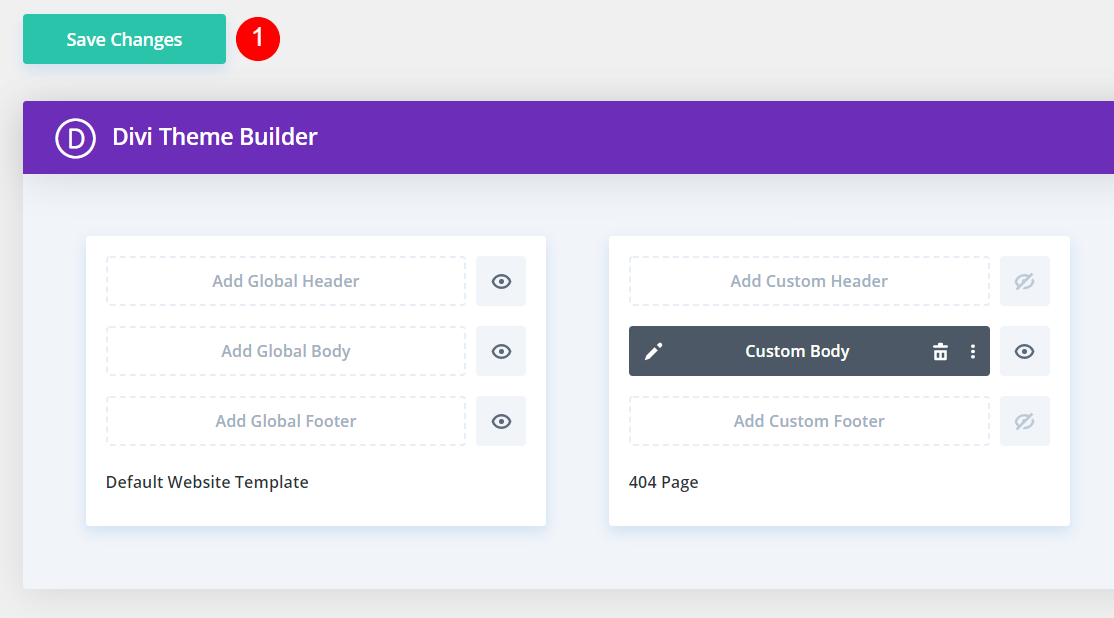Select the 404 Page template card

663,482
